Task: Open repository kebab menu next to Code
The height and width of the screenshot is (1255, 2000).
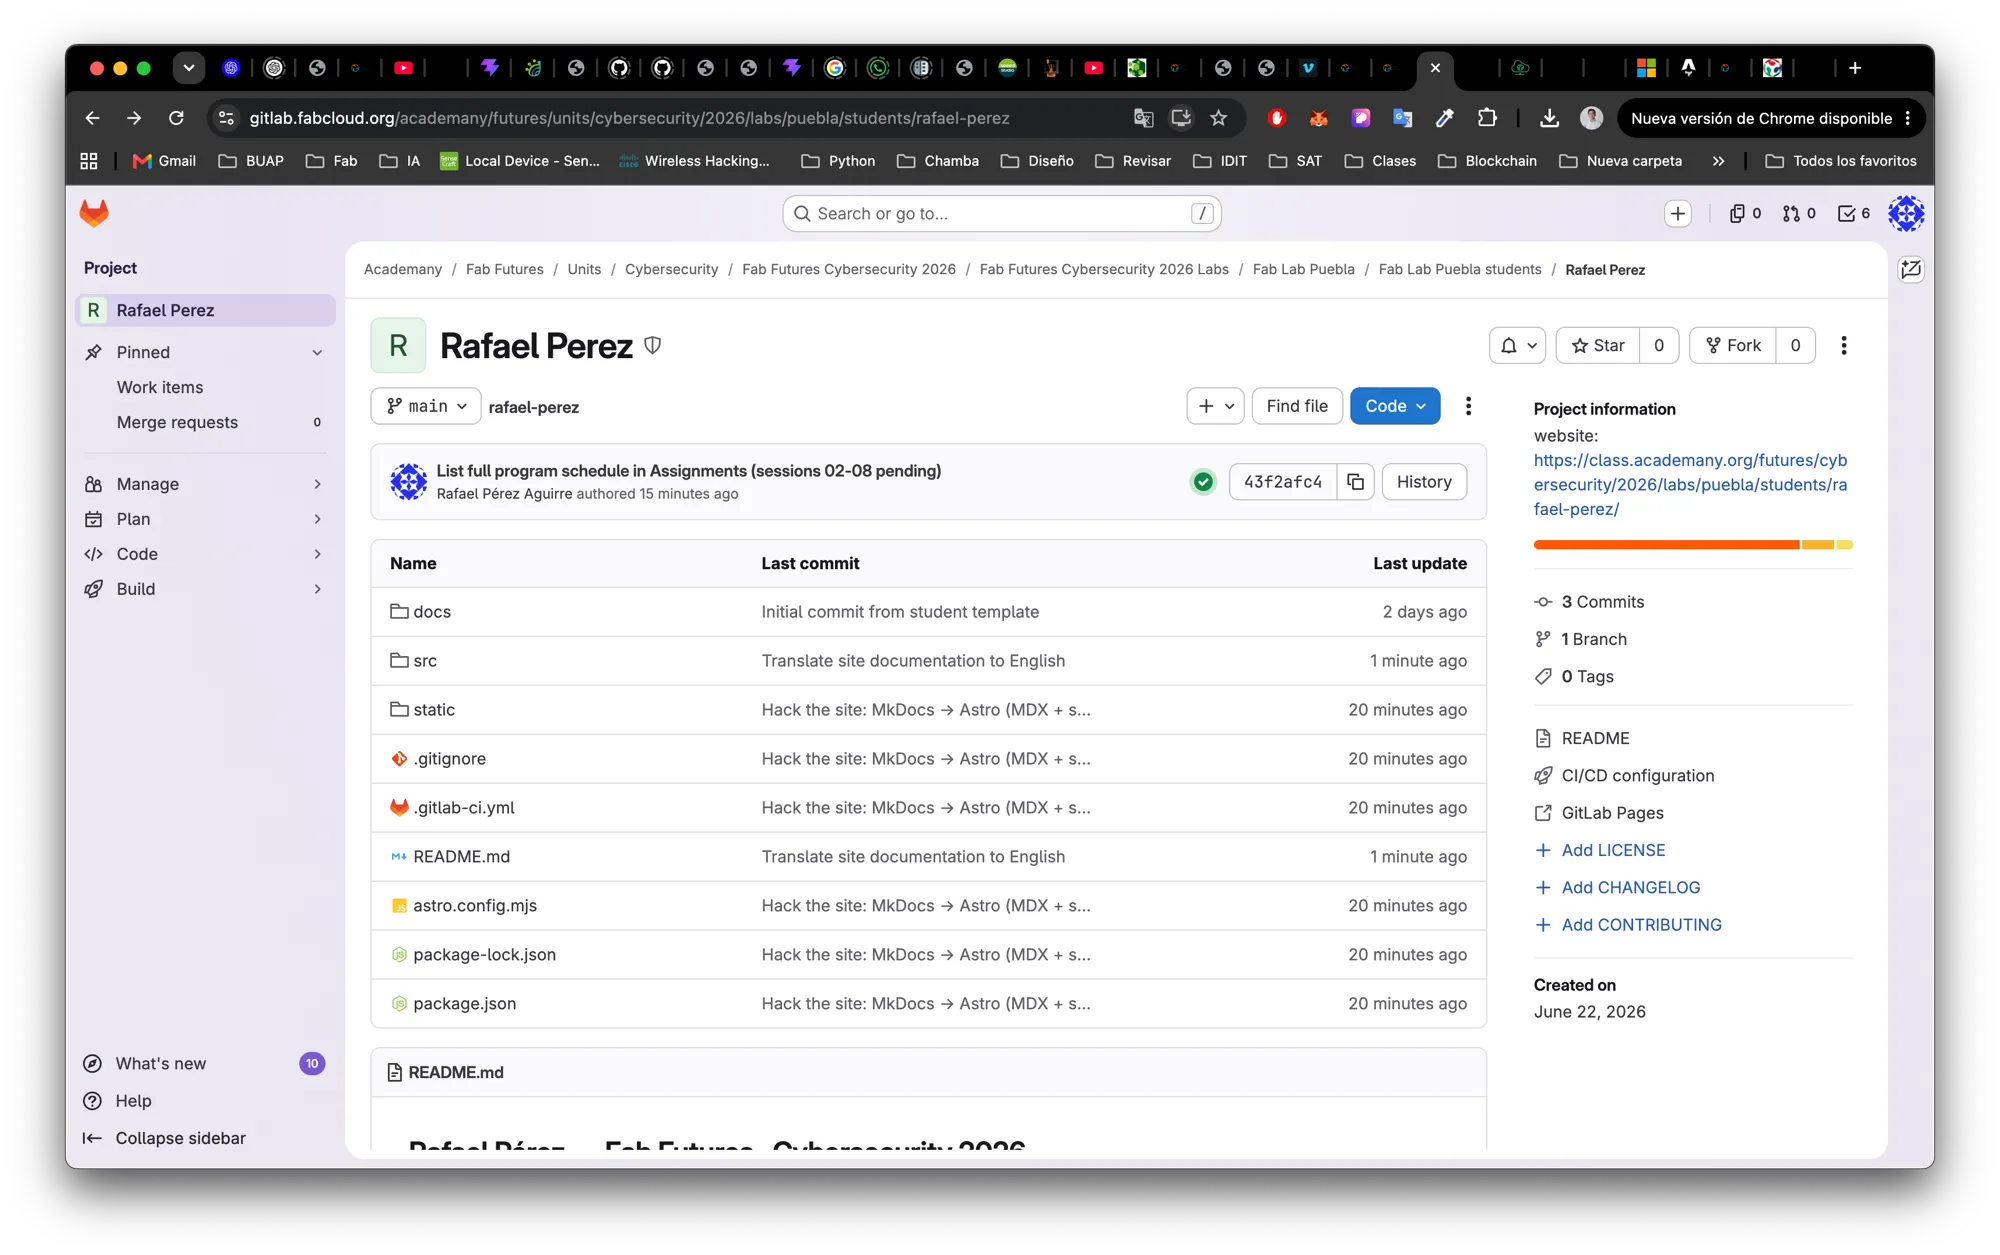Action: (1468, 406)
